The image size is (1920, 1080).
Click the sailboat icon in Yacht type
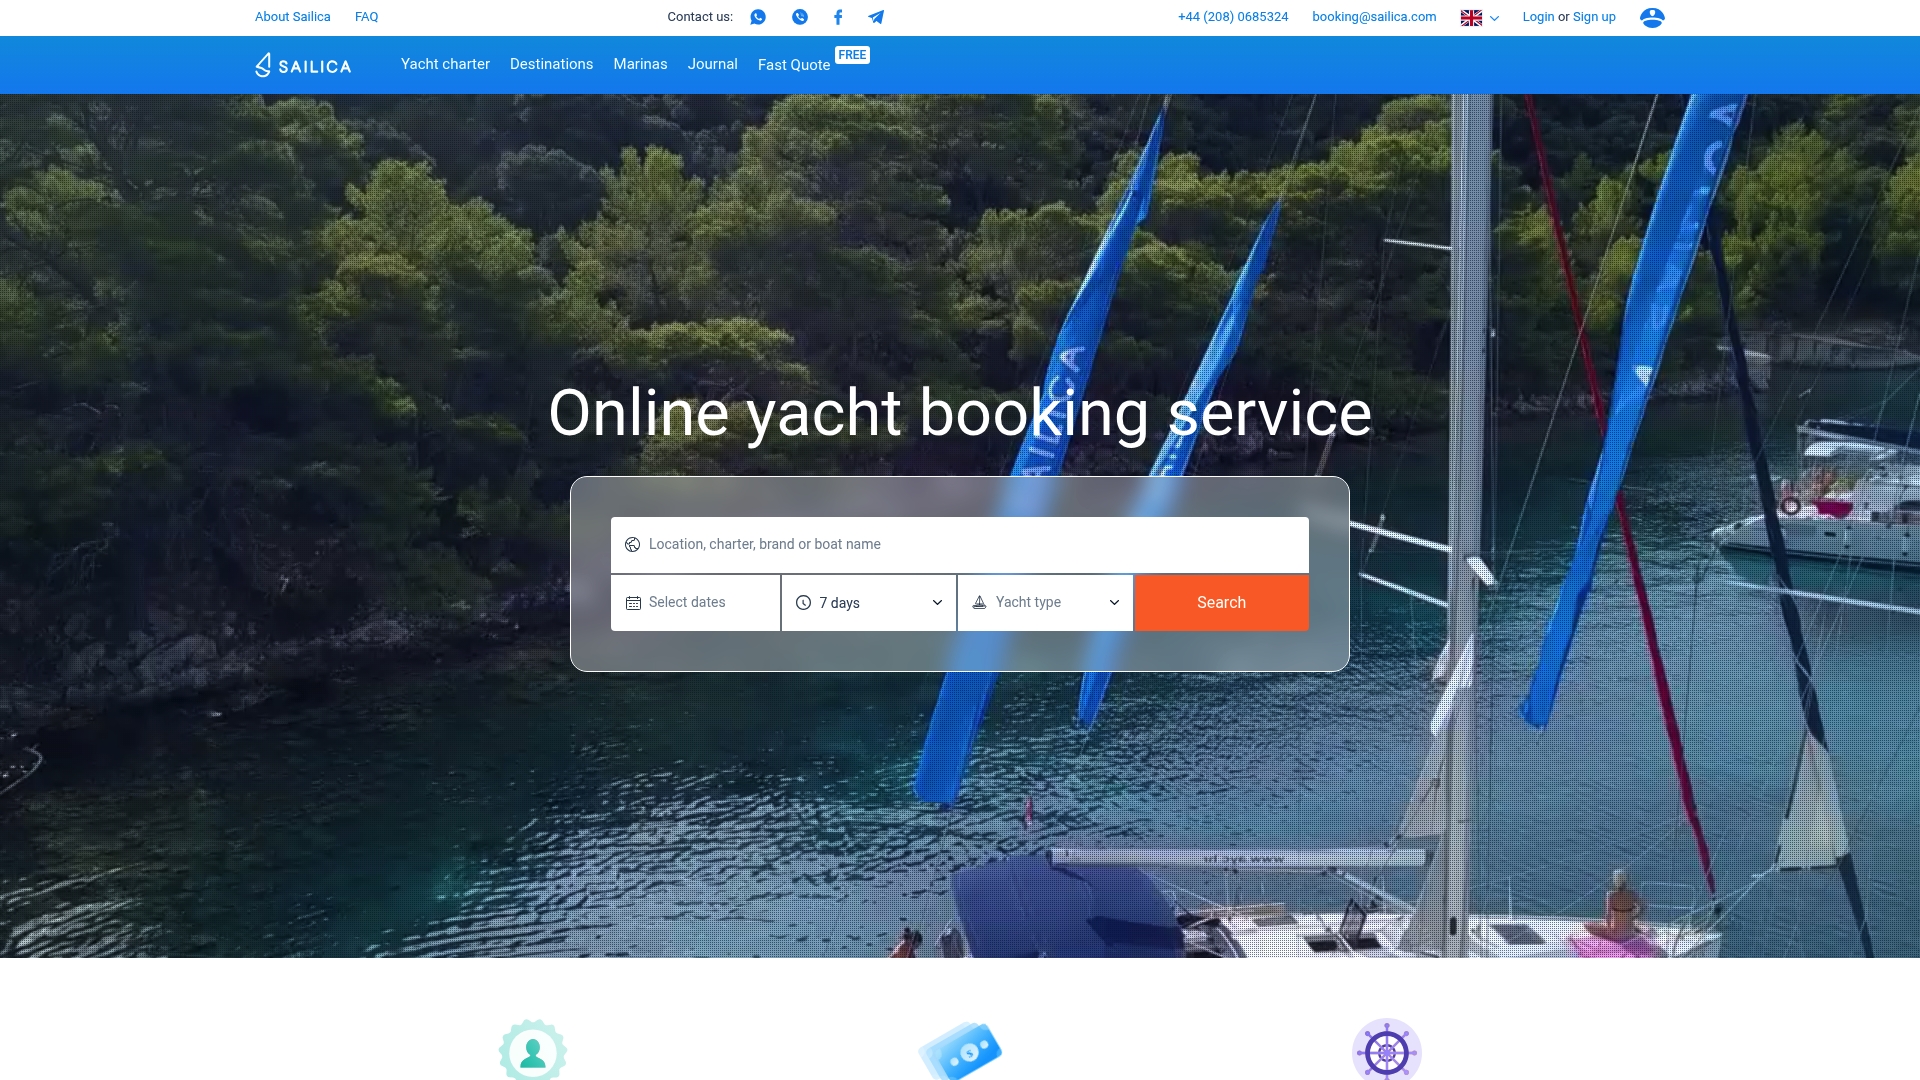click(x=979, y=602)
